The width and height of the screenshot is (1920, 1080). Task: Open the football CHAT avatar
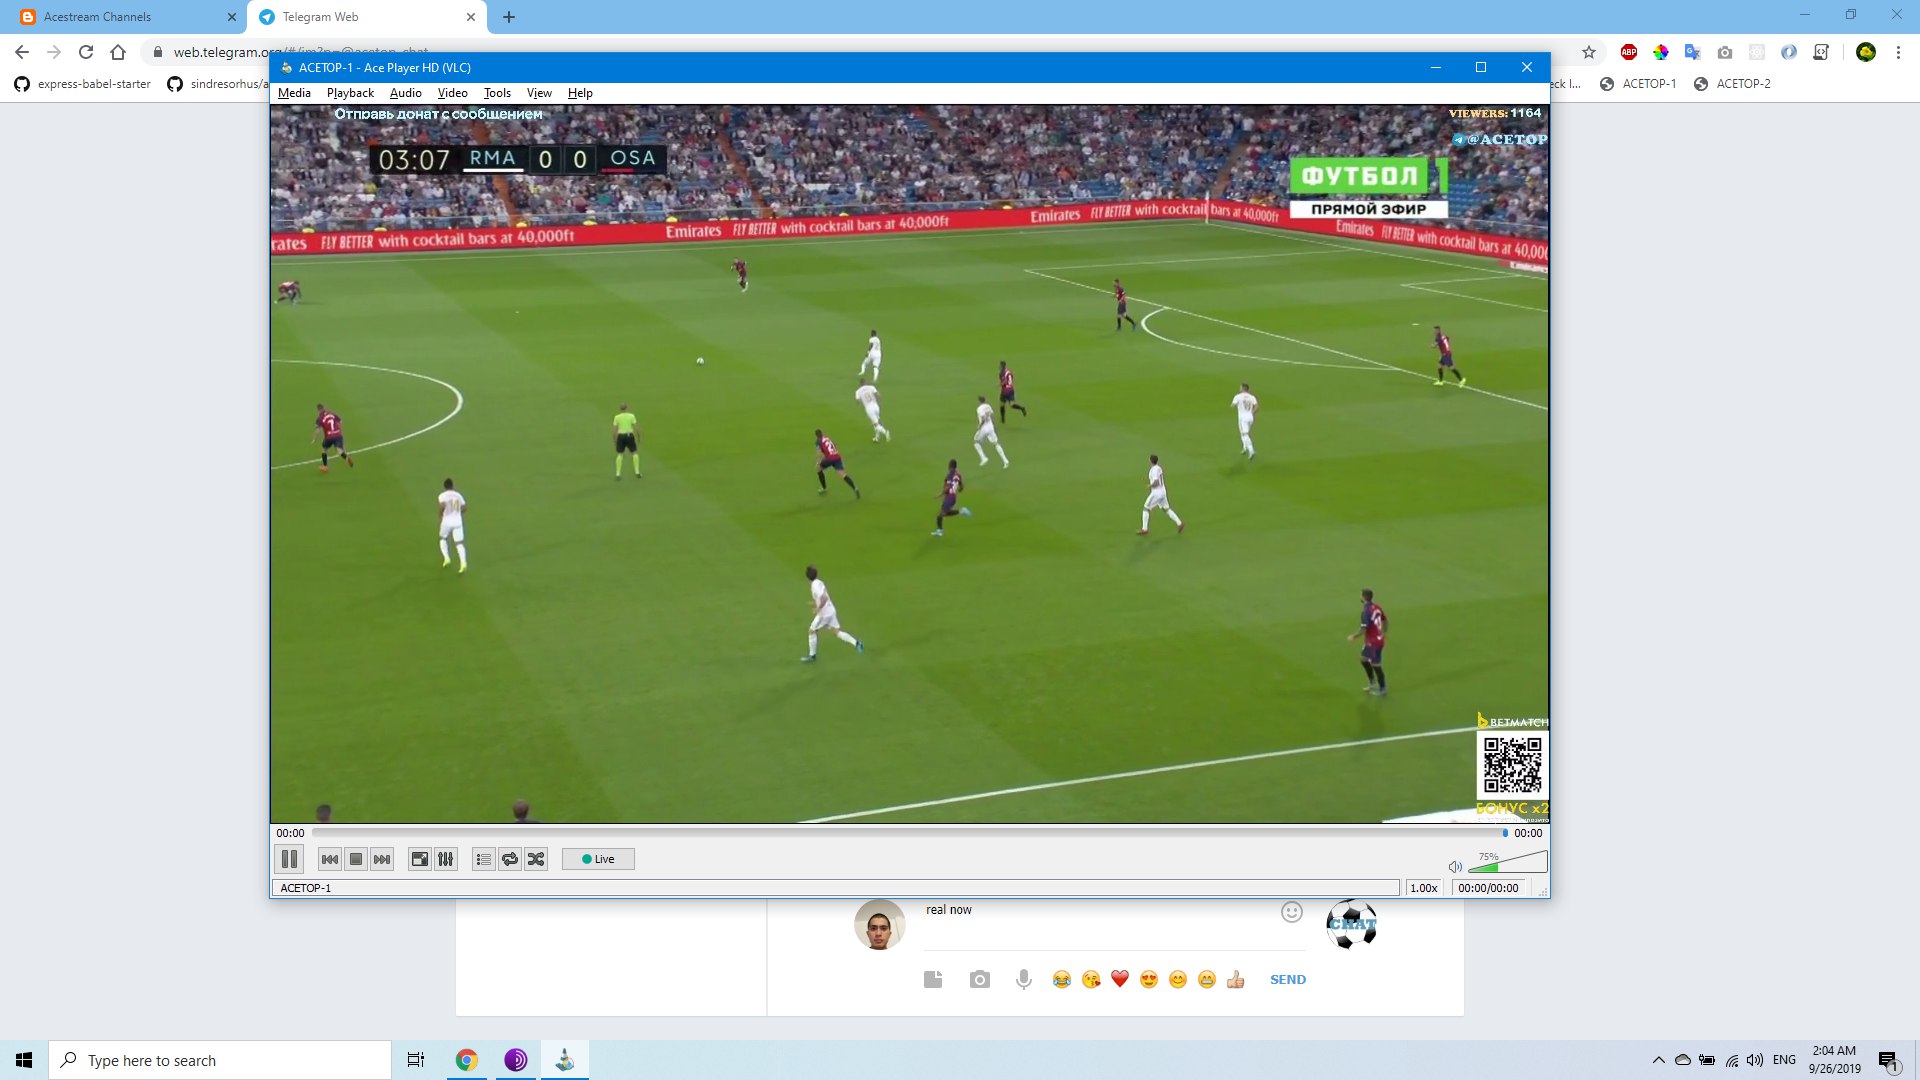(1352, 924)
